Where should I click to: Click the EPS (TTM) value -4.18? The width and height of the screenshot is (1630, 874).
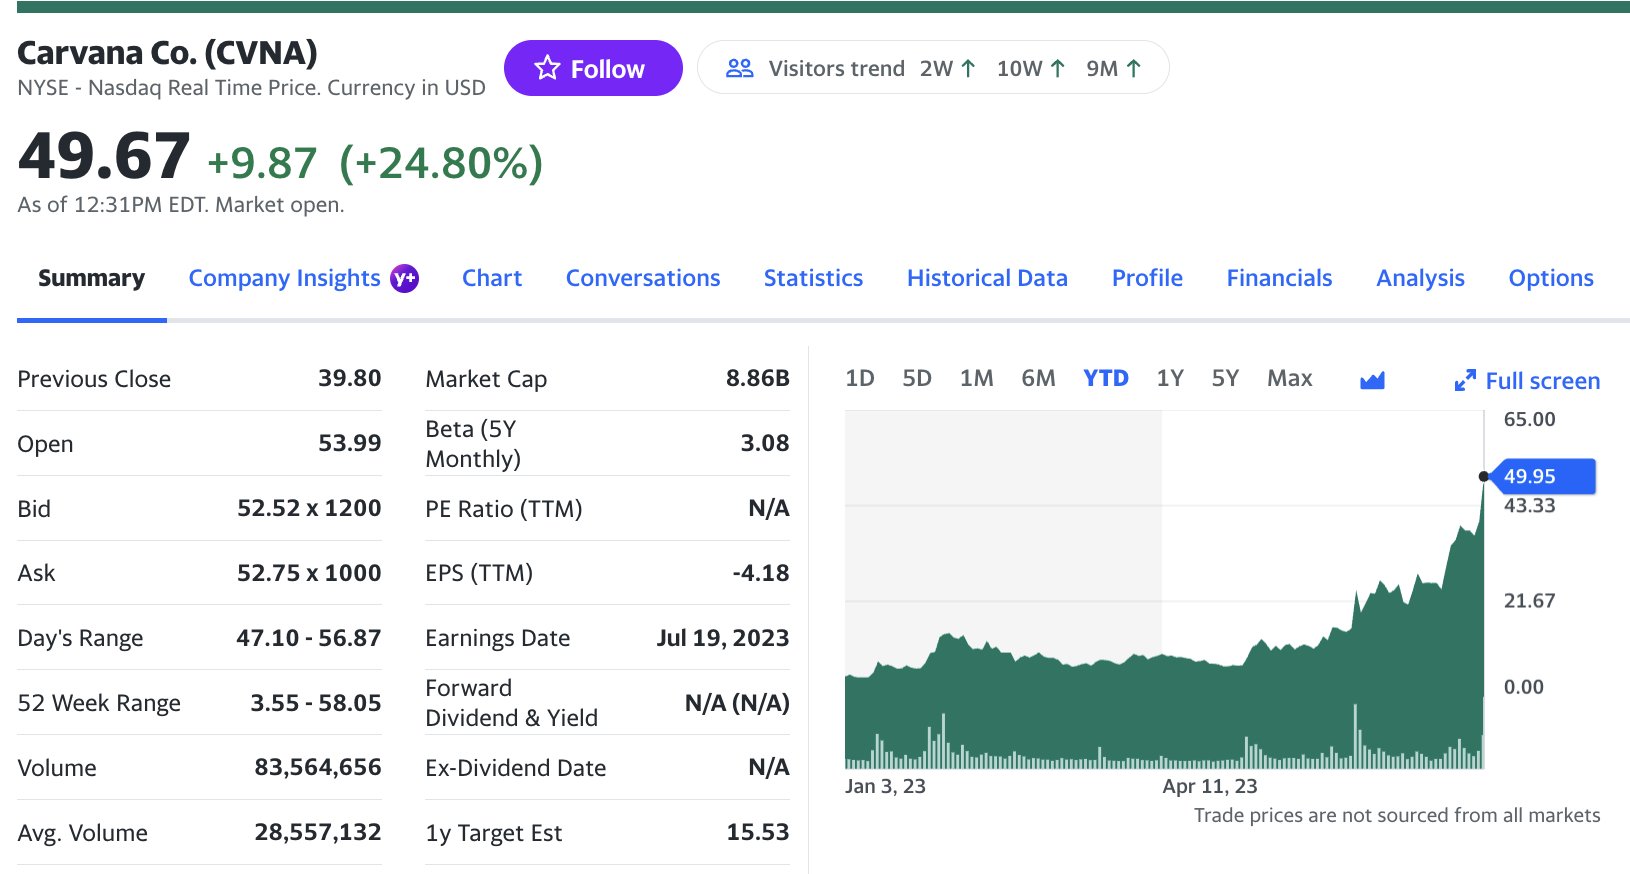click(x=761, y=573)
